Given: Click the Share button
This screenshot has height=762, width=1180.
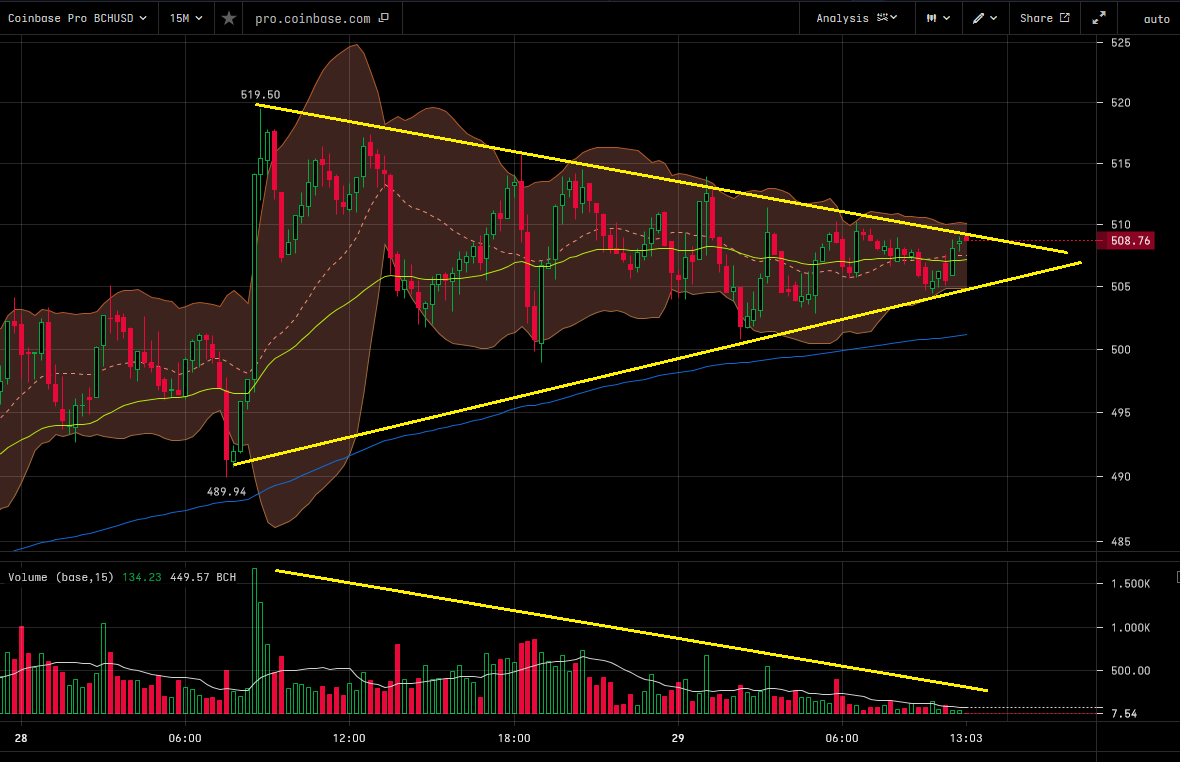Looking at the screenshot, I should pyautogui.click(x=1045, y=18).
